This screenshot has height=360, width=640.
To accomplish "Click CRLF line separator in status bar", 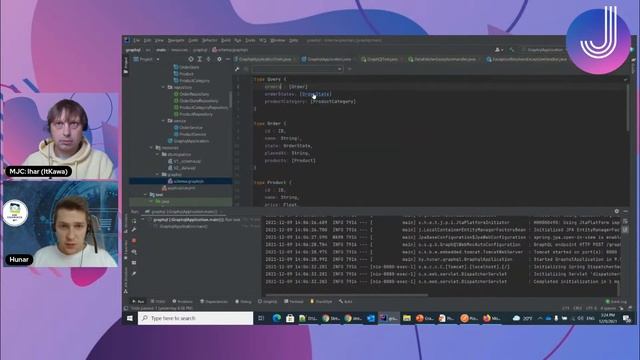I will pos(578,308).
